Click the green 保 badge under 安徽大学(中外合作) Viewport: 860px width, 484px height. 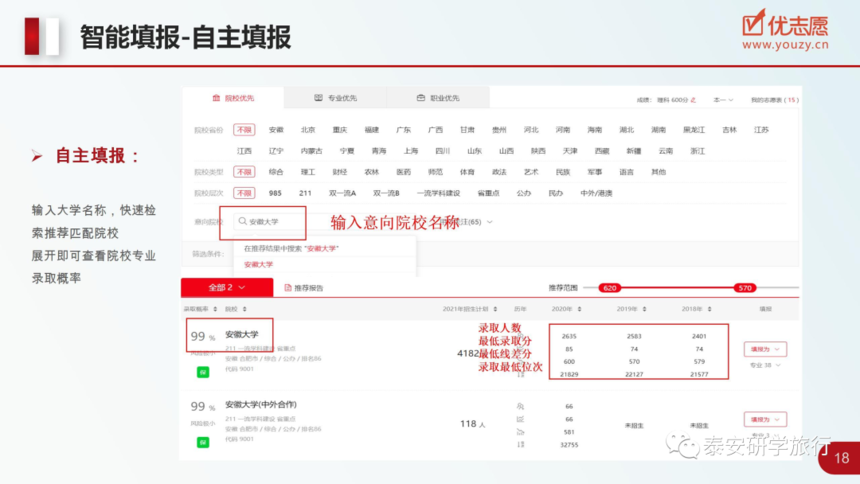[203, 442]
